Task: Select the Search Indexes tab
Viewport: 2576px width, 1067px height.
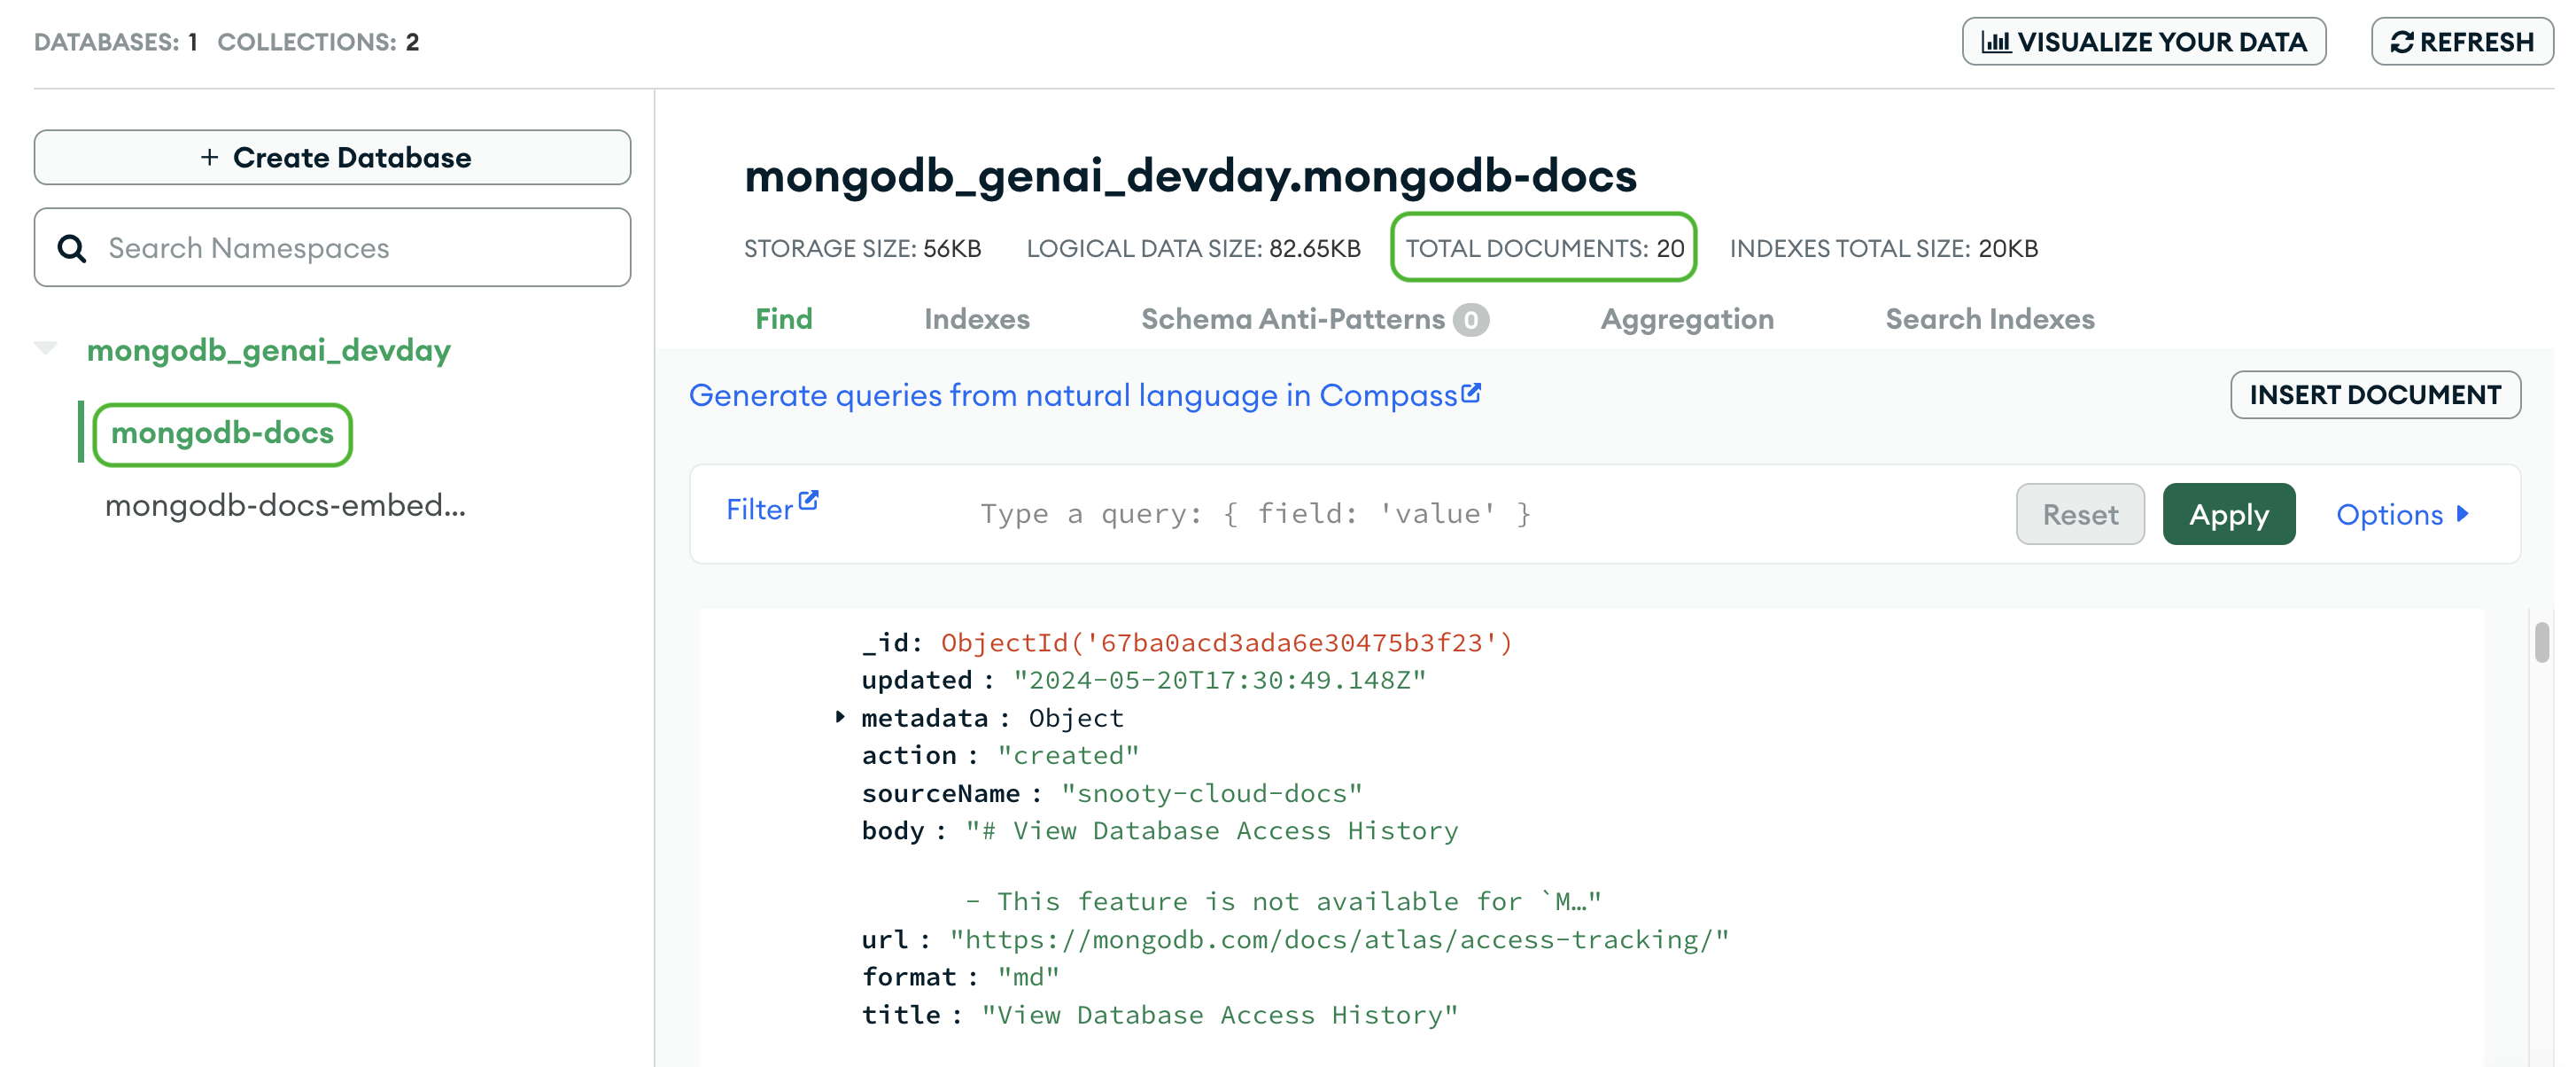Action: [1990, 317]
